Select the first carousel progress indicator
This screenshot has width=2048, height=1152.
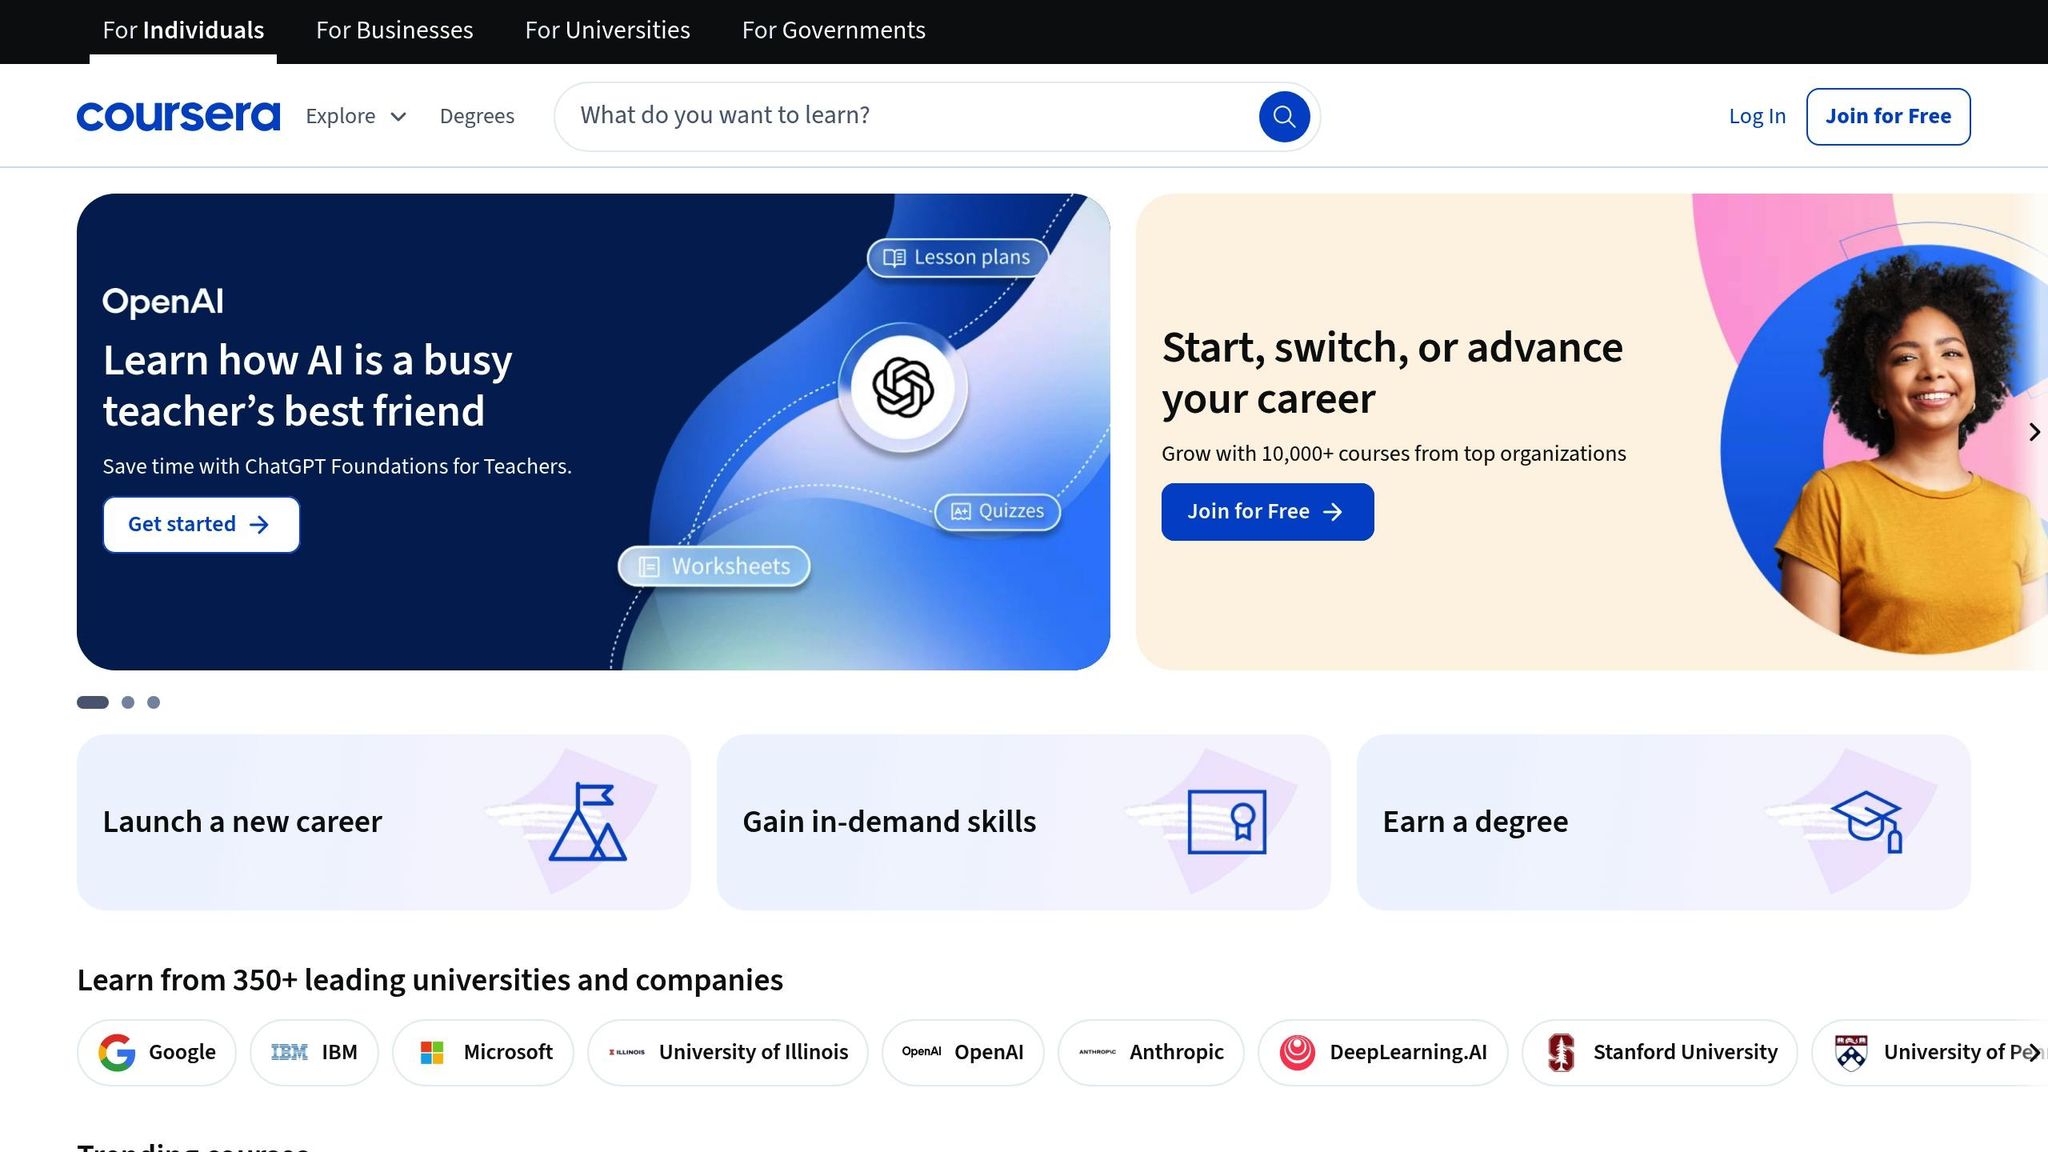click(x=92, y=702)
